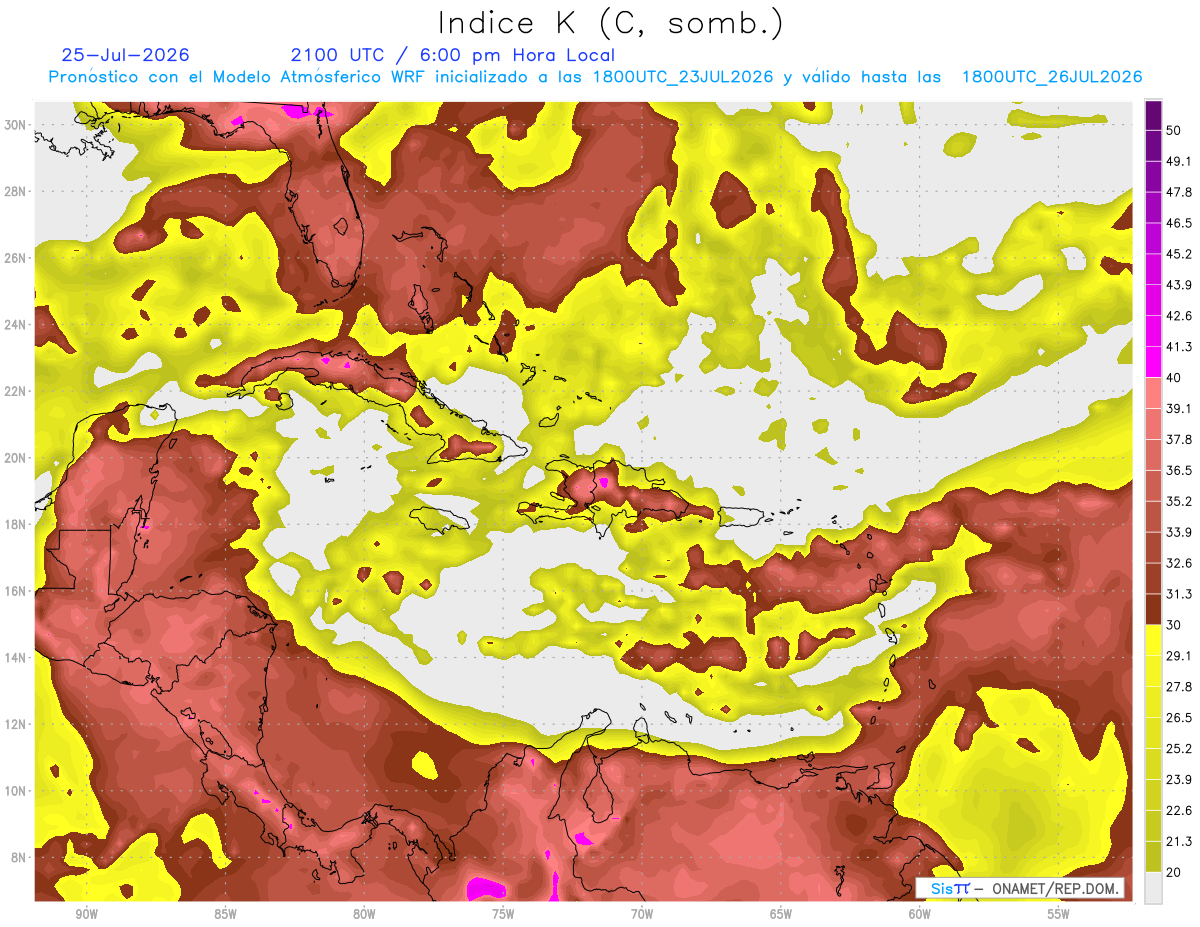This screenshot has height=927, width=1200.
Task: Click the color scale value 27.8
Action: [1179, 686]
